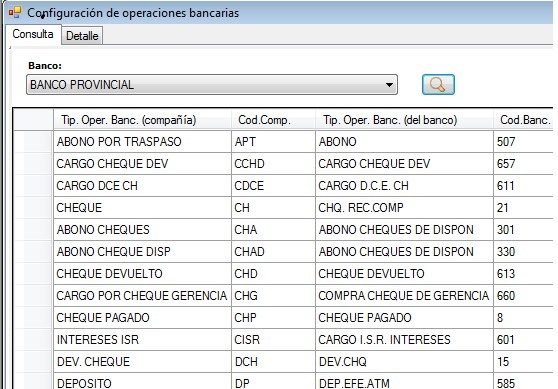Image resolution: width=558 pixels, height=389 pixels.
Task: Click bank code 8 cell
Action: coord(523,317)
